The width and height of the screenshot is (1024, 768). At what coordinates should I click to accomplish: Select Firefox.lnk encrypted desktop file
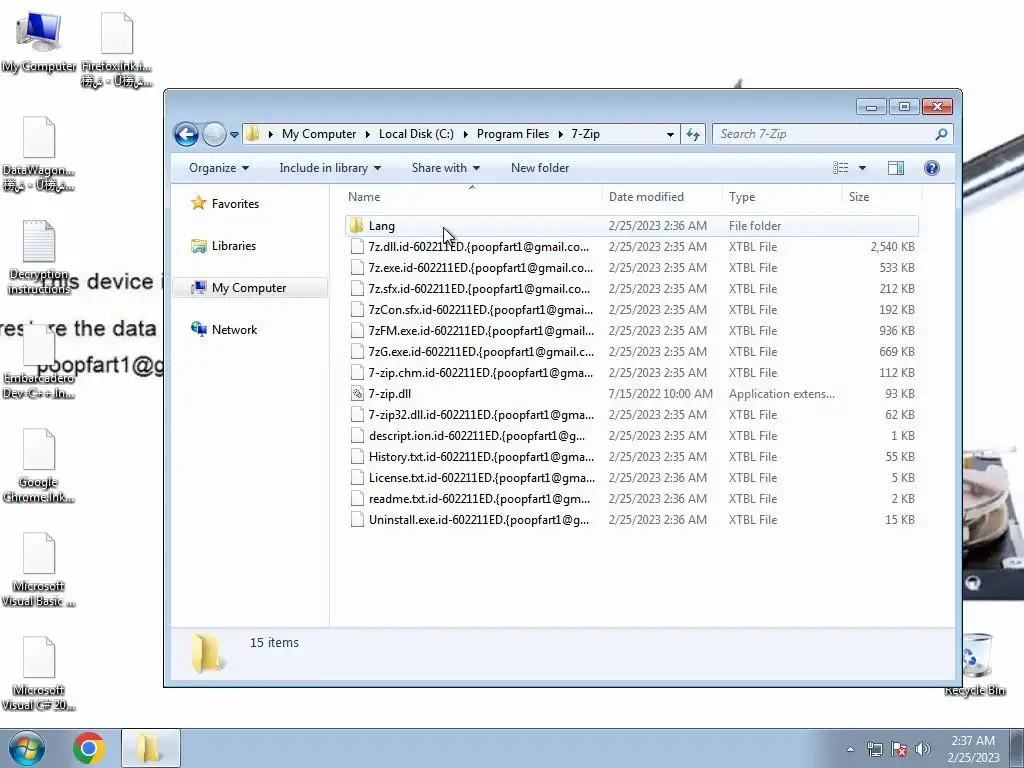(117, 50)
